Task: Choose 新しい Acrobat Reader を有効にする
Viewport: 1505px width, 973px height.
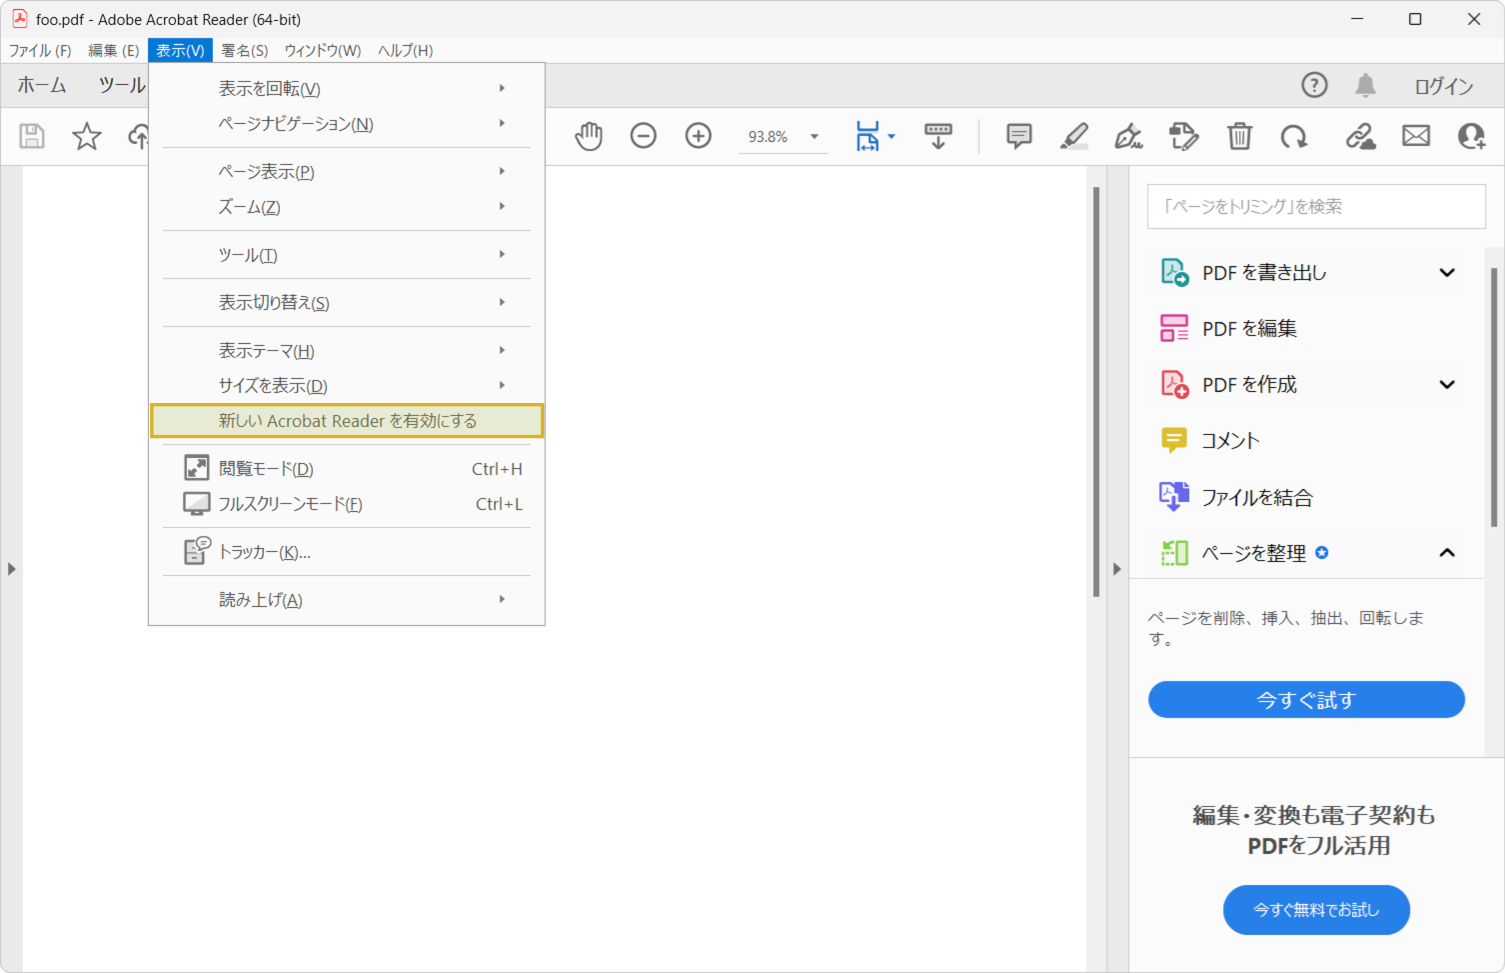Action: [347, 421]
